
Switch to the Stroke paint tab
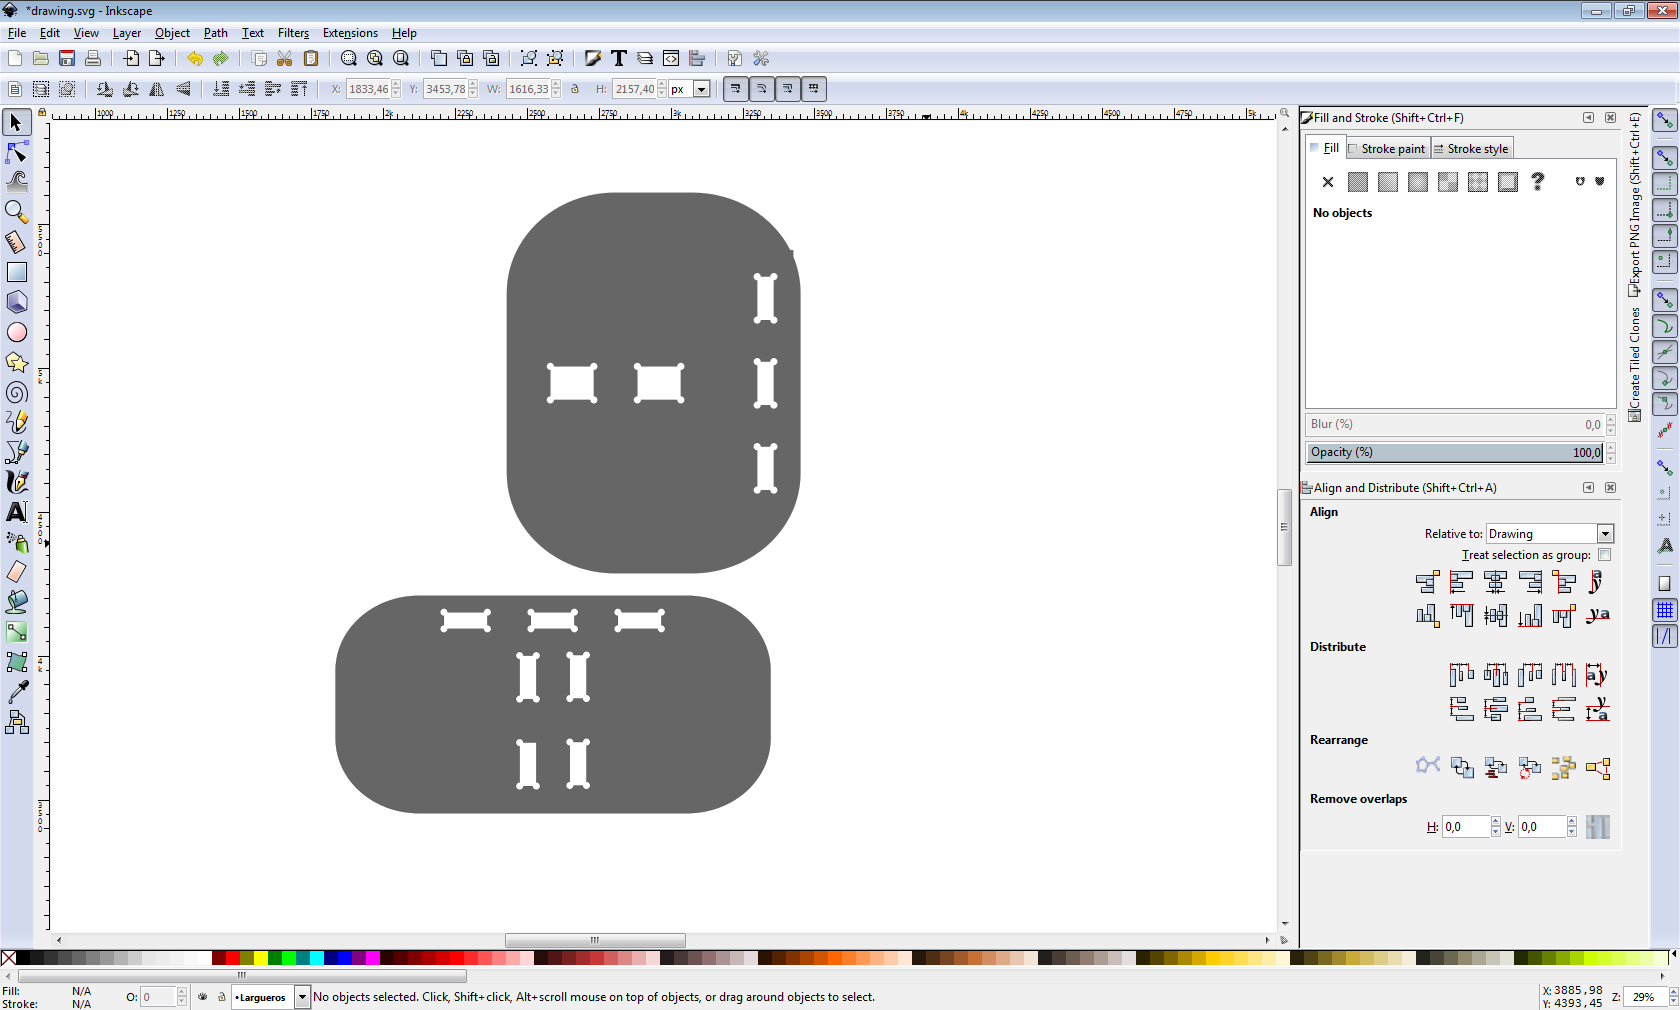(x=1387, y=149)
